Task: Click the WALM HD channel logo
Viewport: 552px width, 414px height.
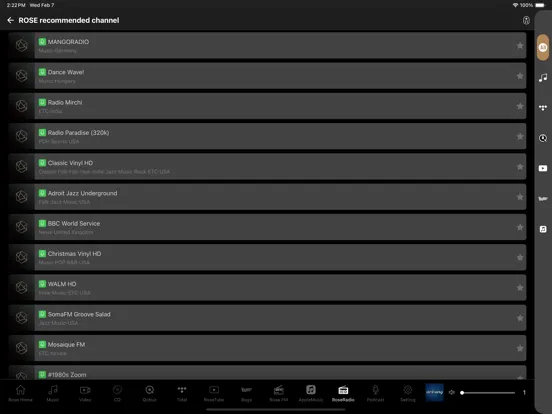Action: (21, 288)
